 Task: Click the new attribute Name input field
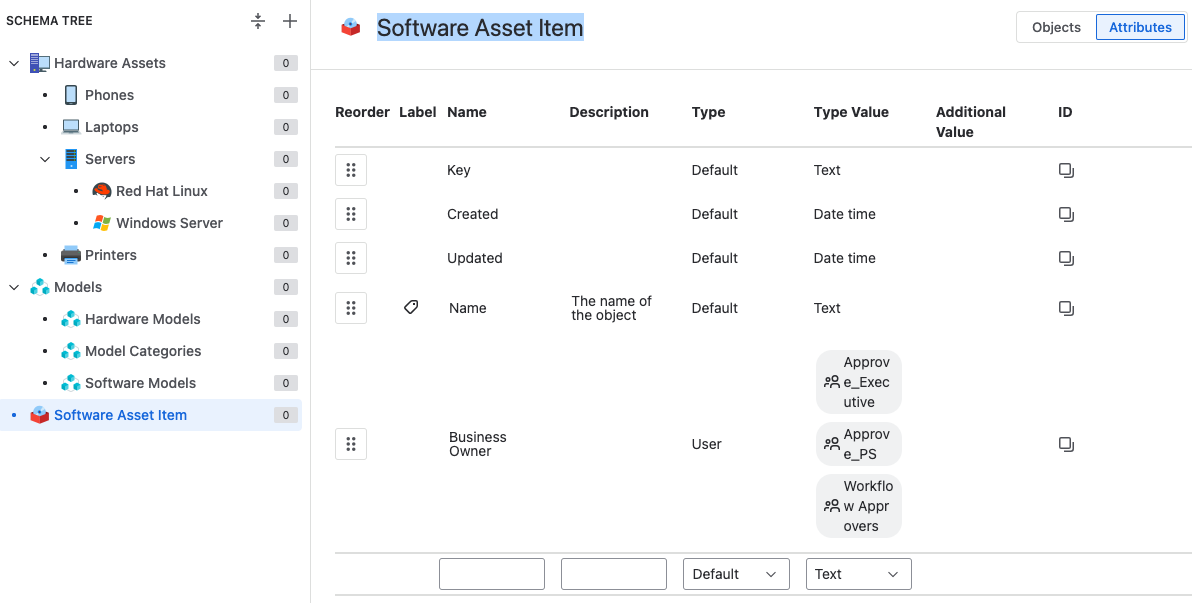[x=491, y=574]
